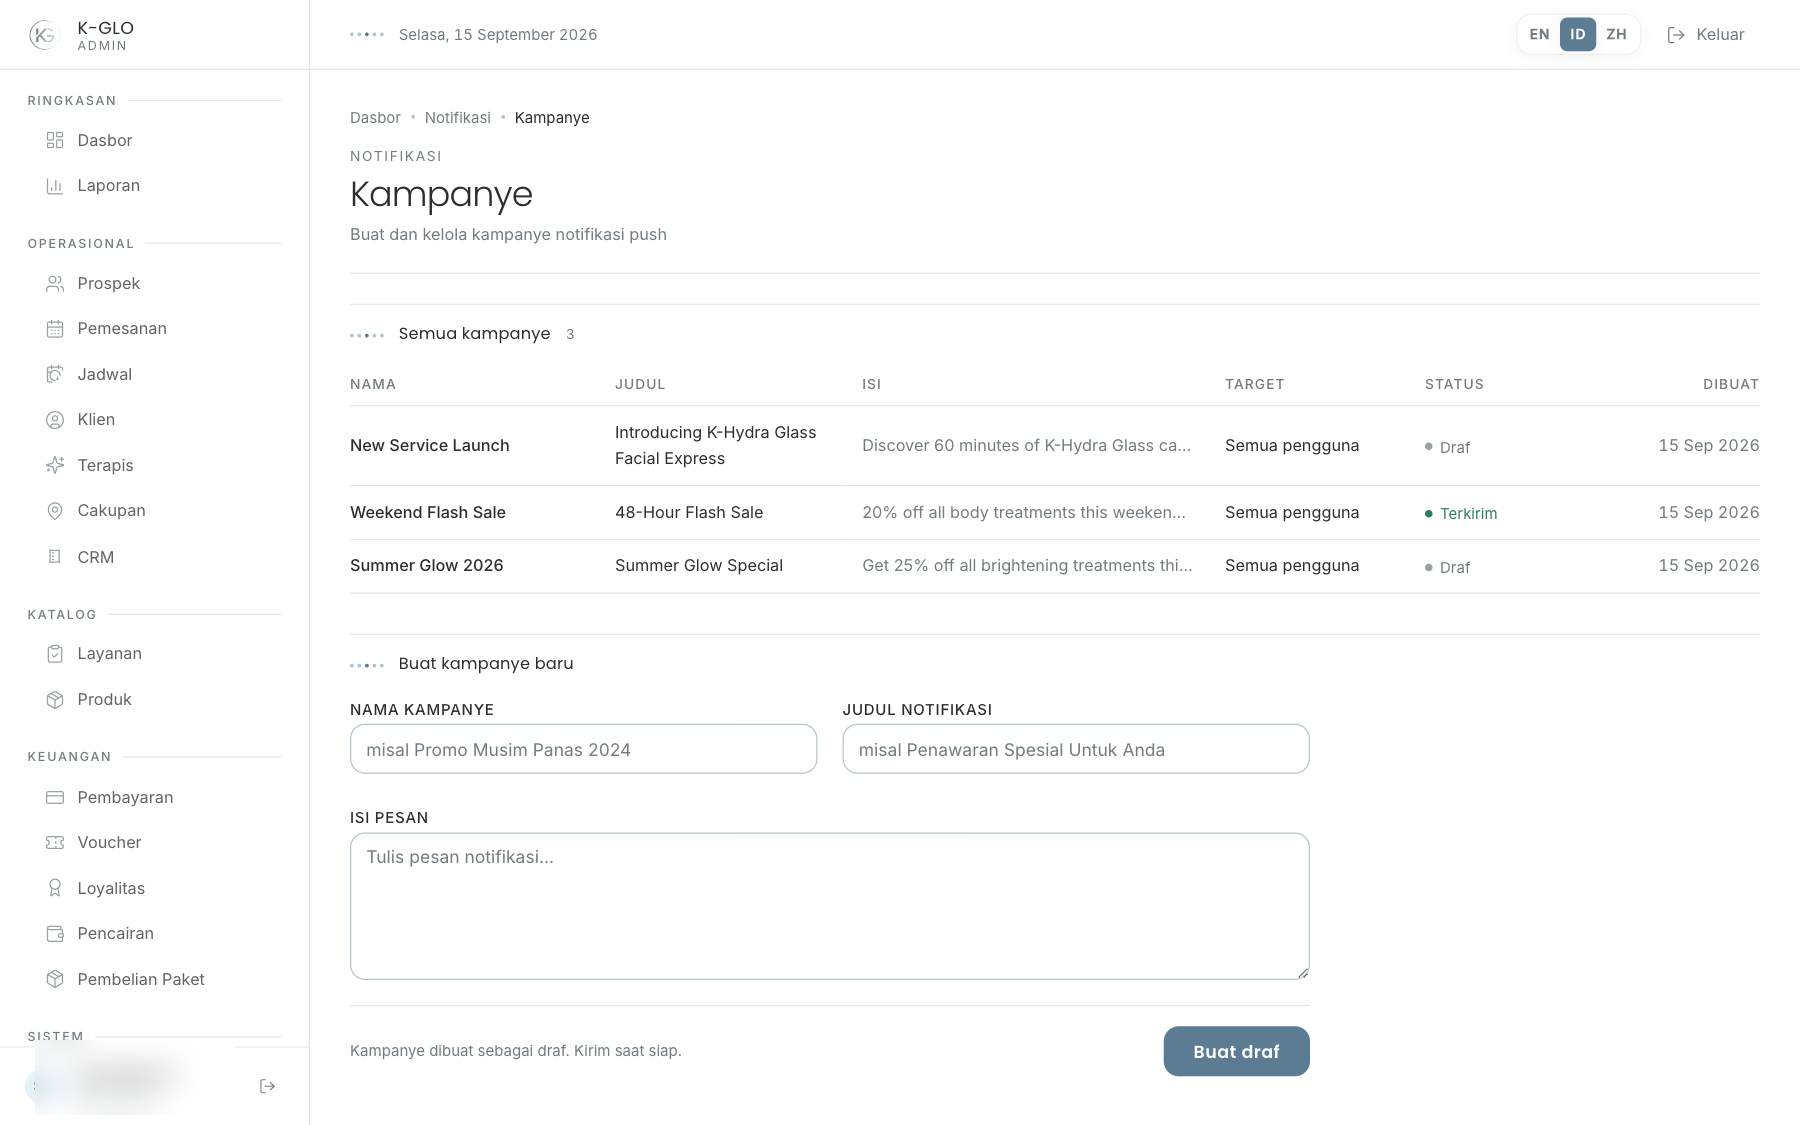Click the Loyalitas award icon
The image size is (1800, 1125).
55,889
